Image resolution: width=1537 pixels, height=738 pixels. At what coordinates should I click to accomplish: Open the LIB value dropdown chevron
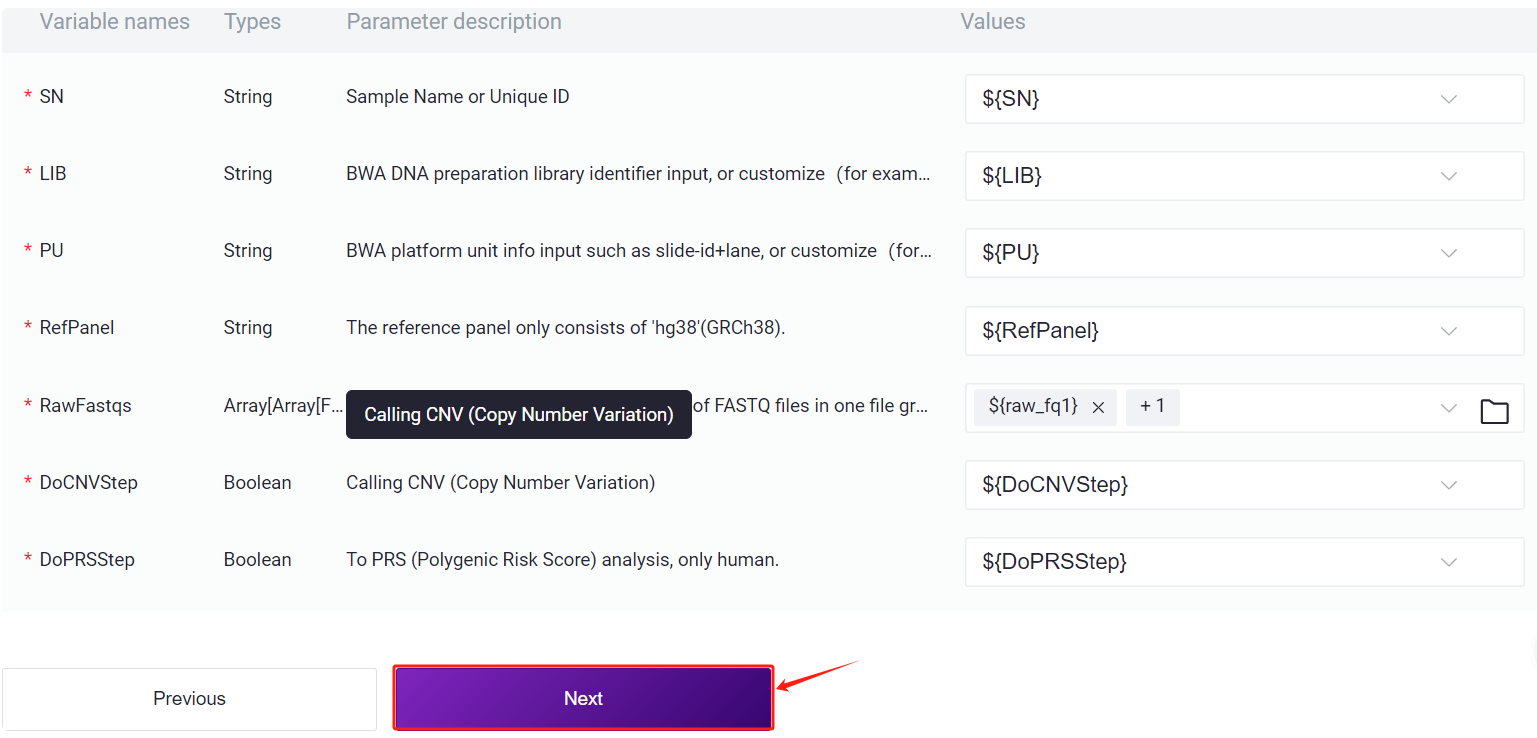[x=1448, y=176]
